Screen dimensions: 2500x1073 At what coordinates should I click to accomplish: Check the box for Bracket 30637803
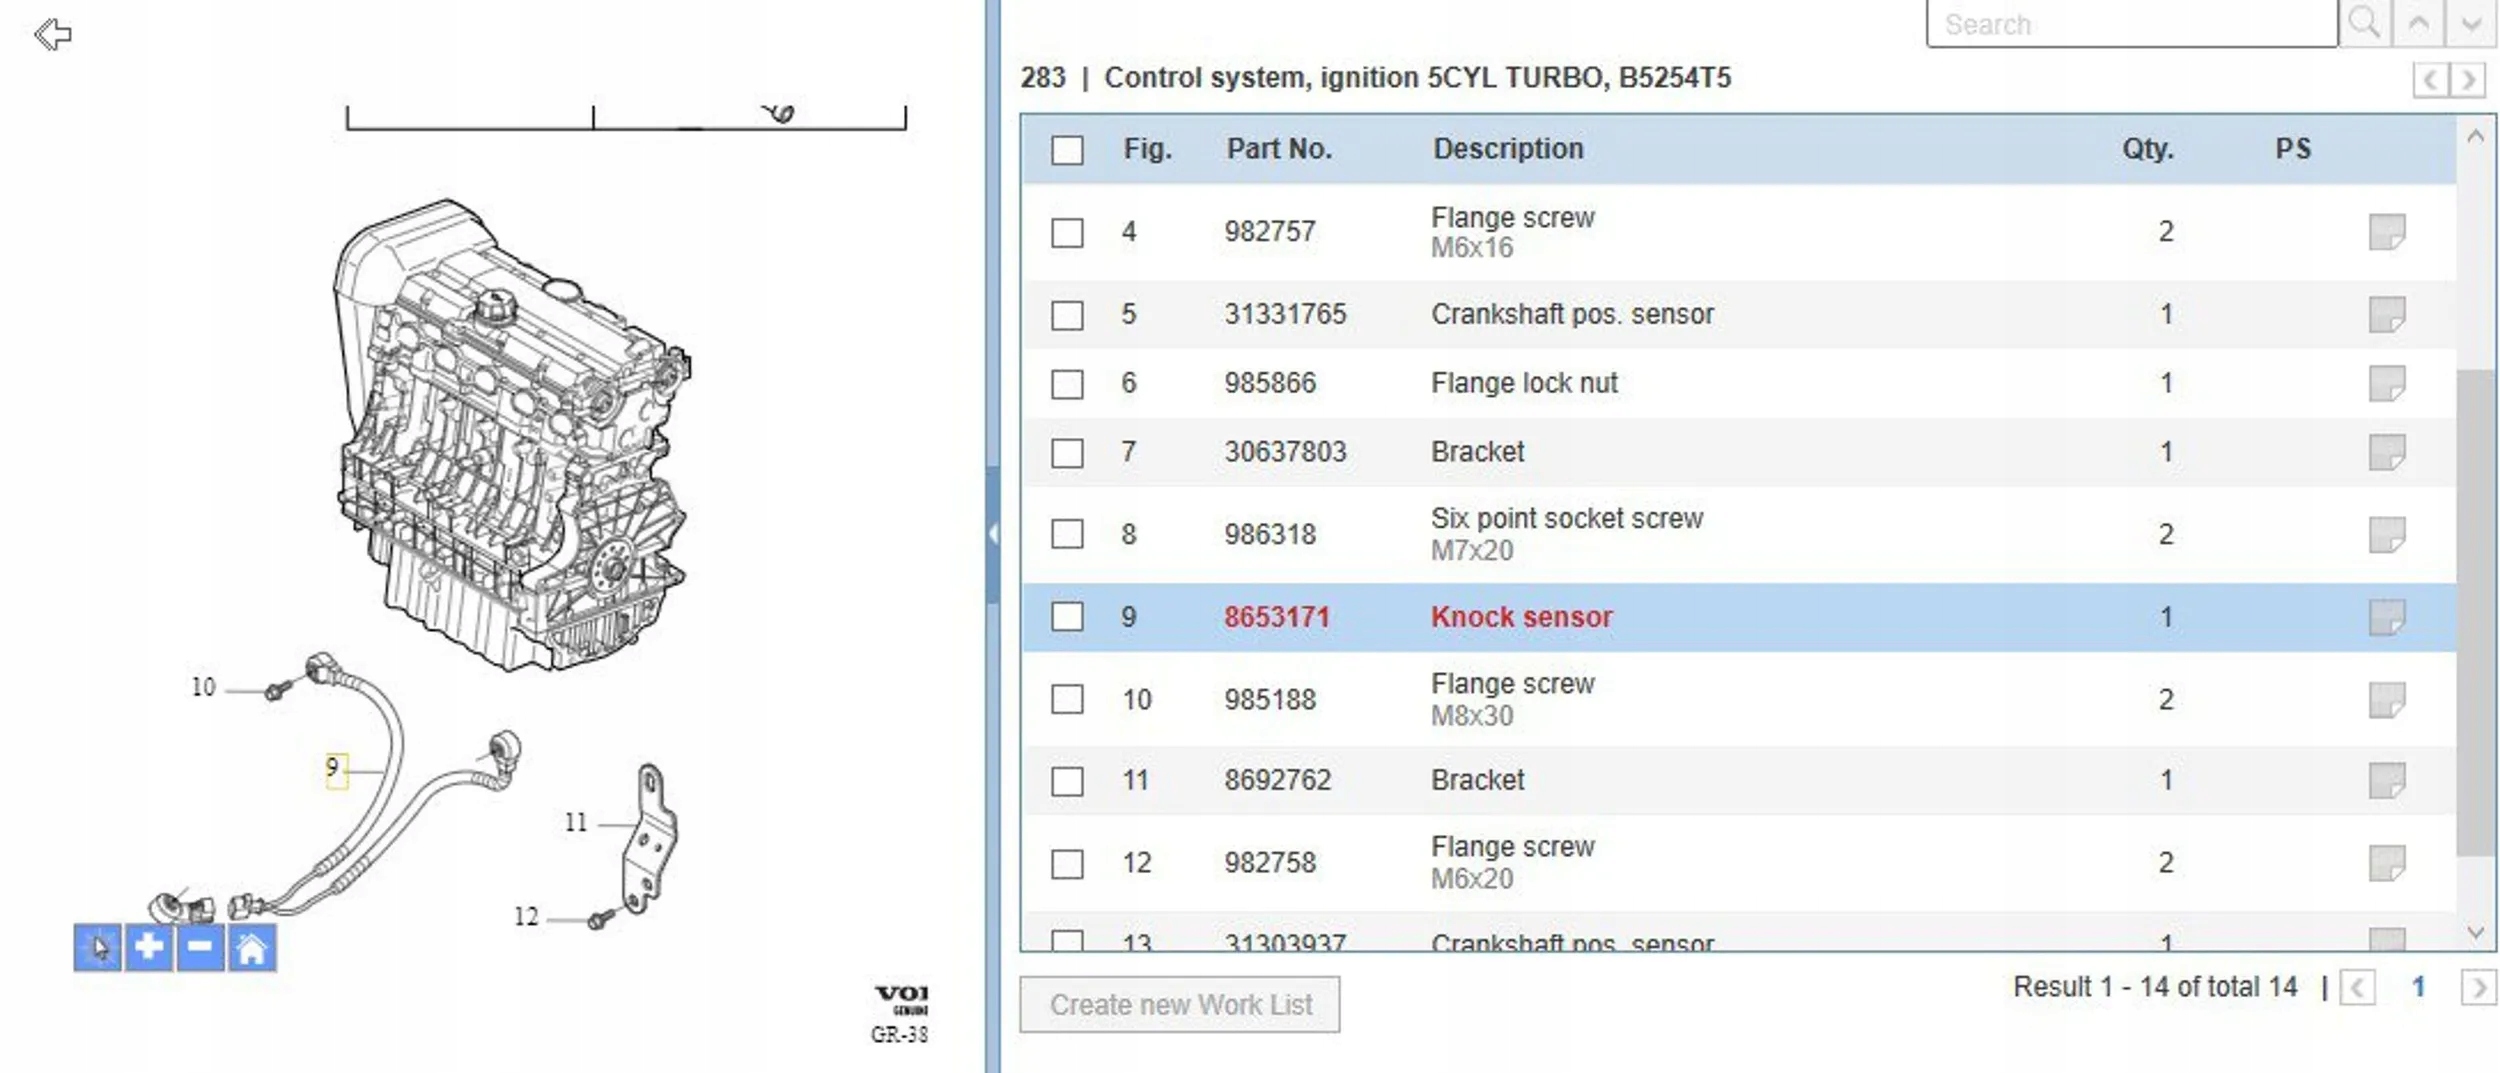click(1067, 453)
